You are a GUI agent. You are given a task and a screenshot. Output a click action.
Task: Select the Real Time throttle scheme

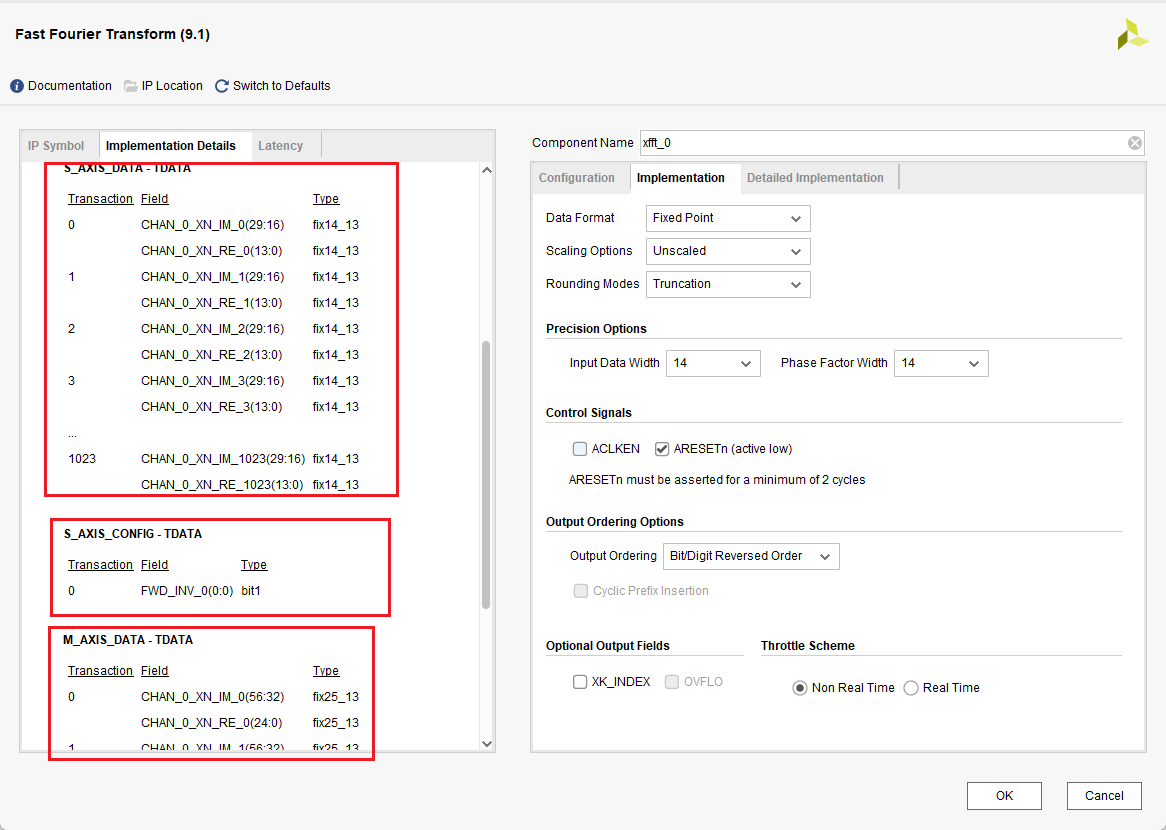coord(911,688)
